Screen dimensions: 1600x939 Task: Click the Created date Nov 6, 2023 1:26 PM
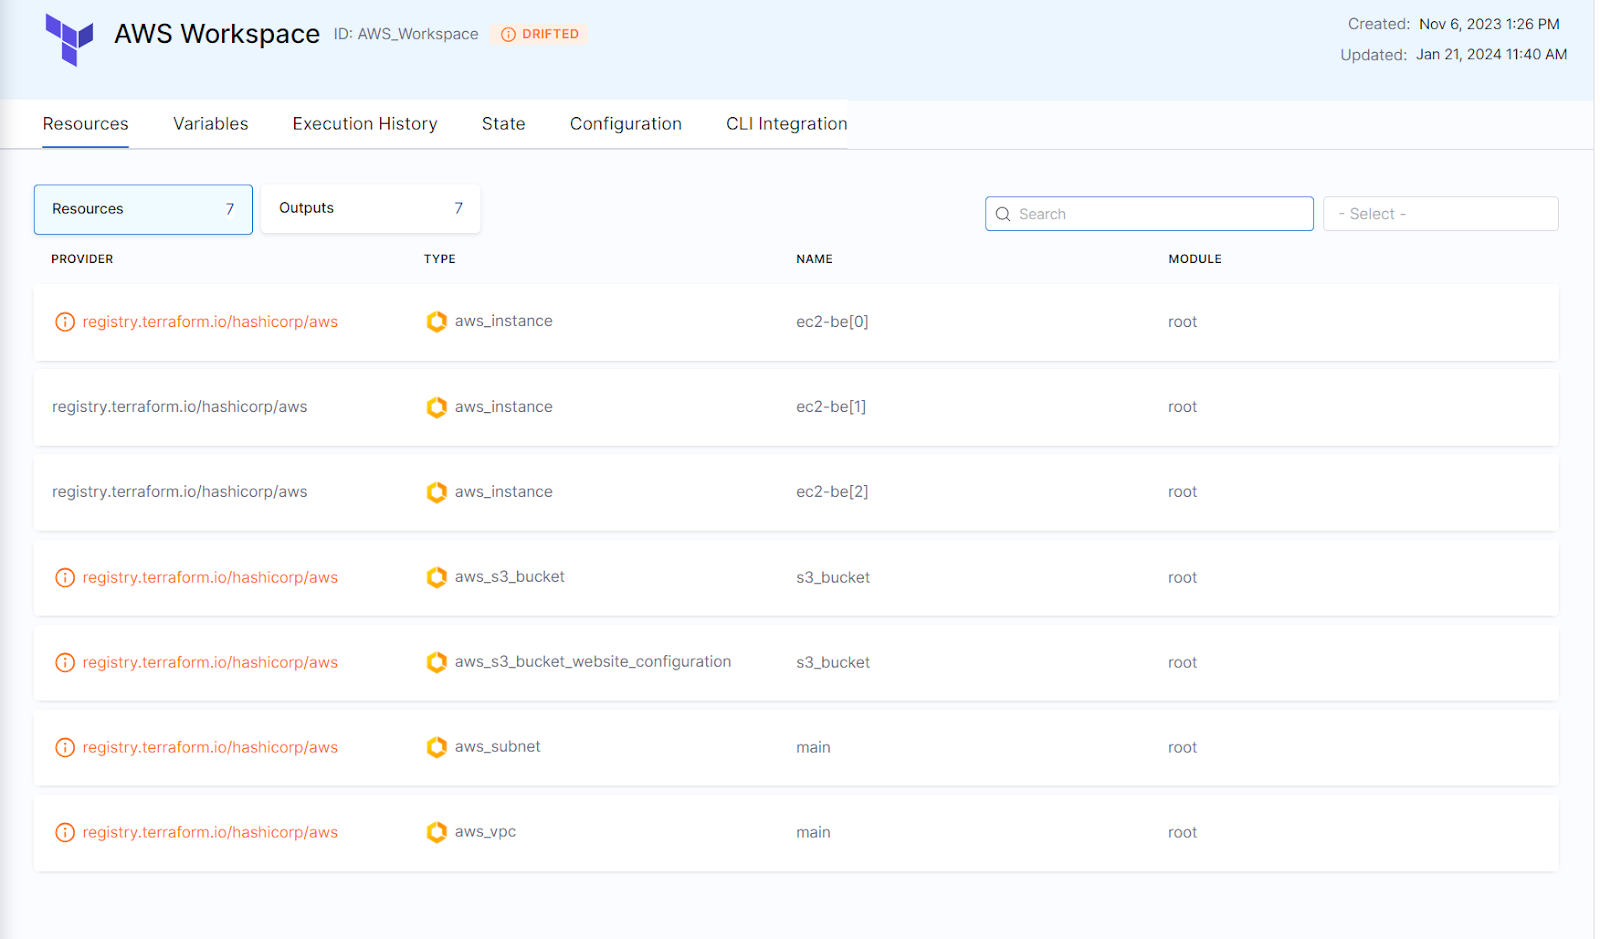point(1489,24)
